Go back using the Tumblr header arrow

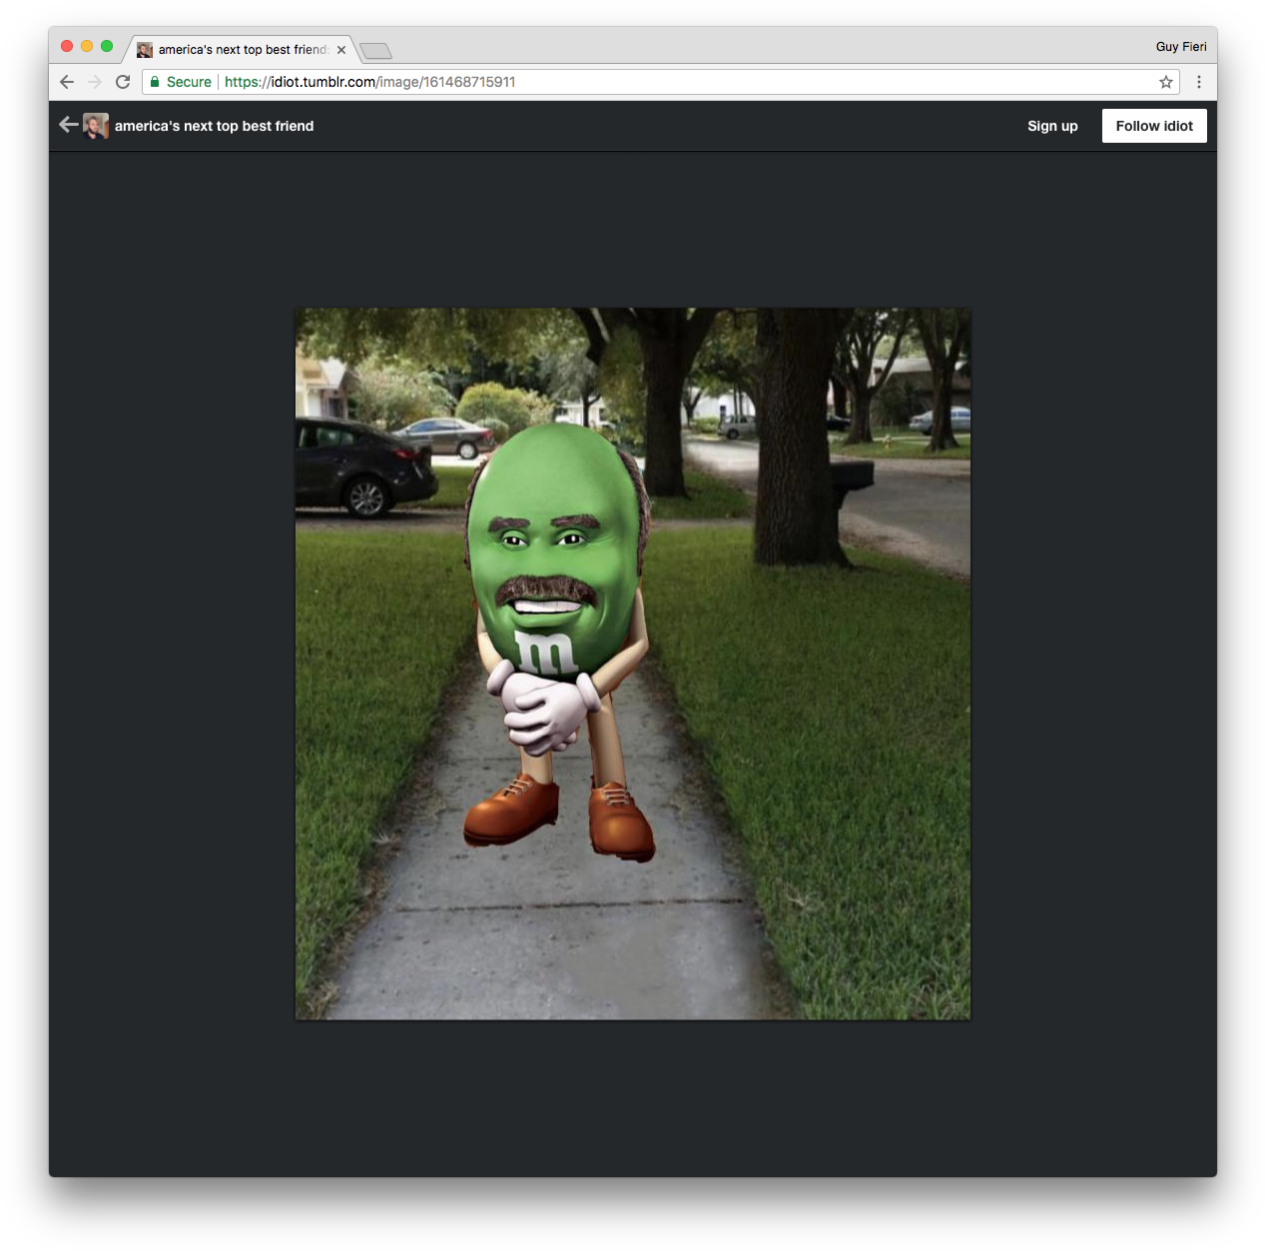coord(68,125)
